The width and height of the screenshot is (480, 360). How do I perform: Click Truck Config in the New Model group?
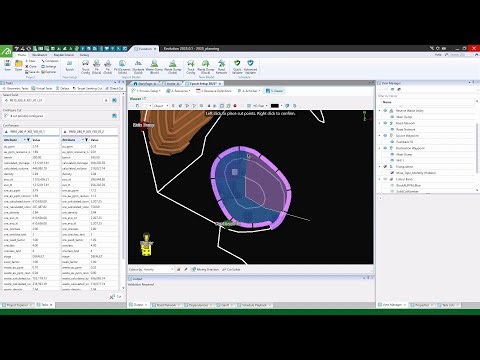click(x=191, y=66)
